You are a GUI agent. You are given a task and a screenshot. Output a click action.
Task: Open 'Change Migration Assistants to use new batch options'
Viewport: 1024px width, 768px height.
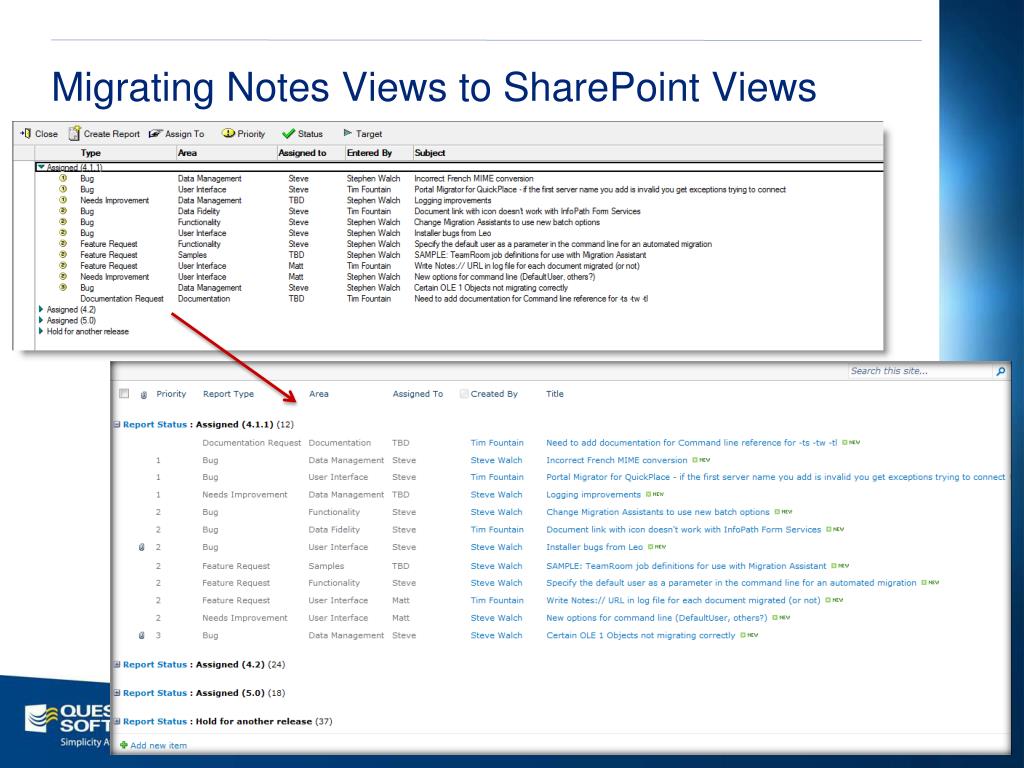pyautogui.click(x=658, y=512)
